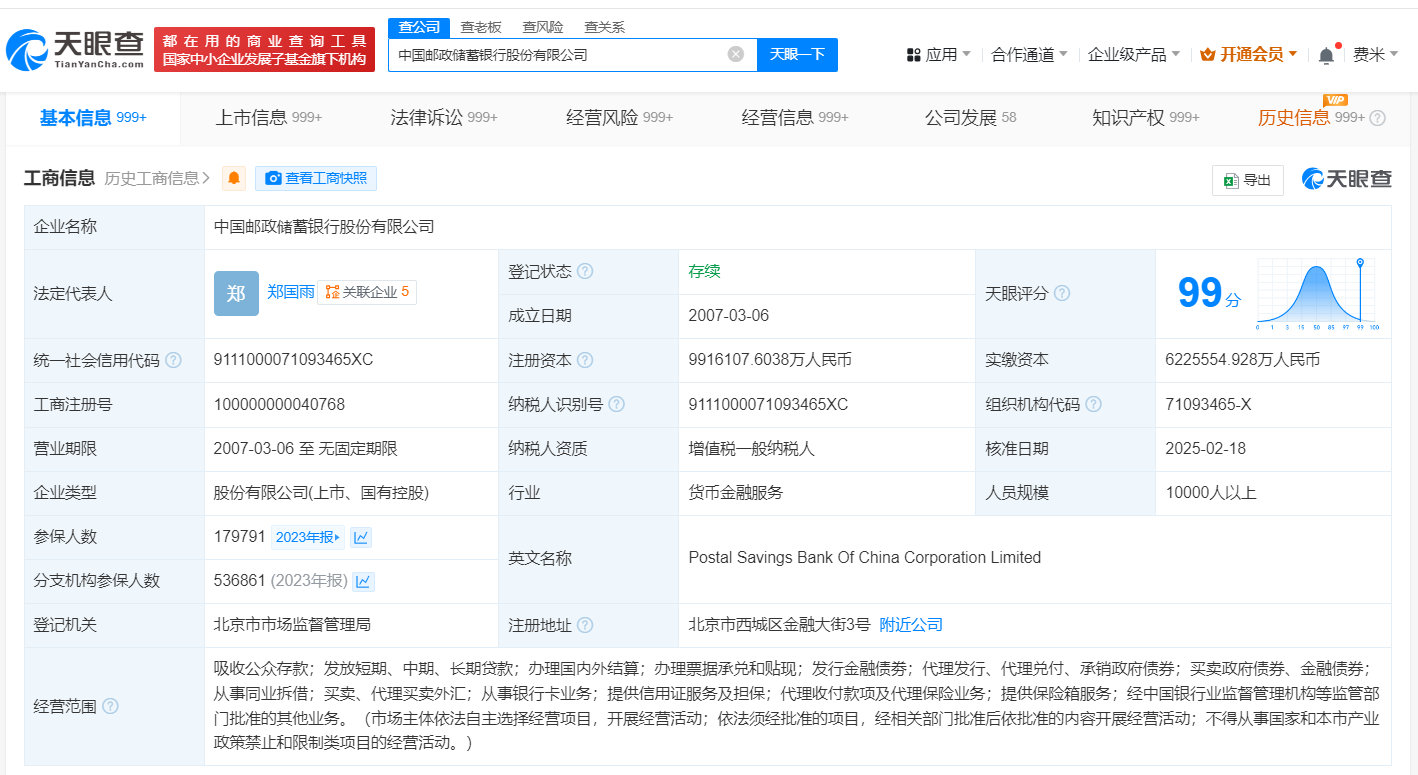Switch to 查老板 search tab

tap(480, 27)
